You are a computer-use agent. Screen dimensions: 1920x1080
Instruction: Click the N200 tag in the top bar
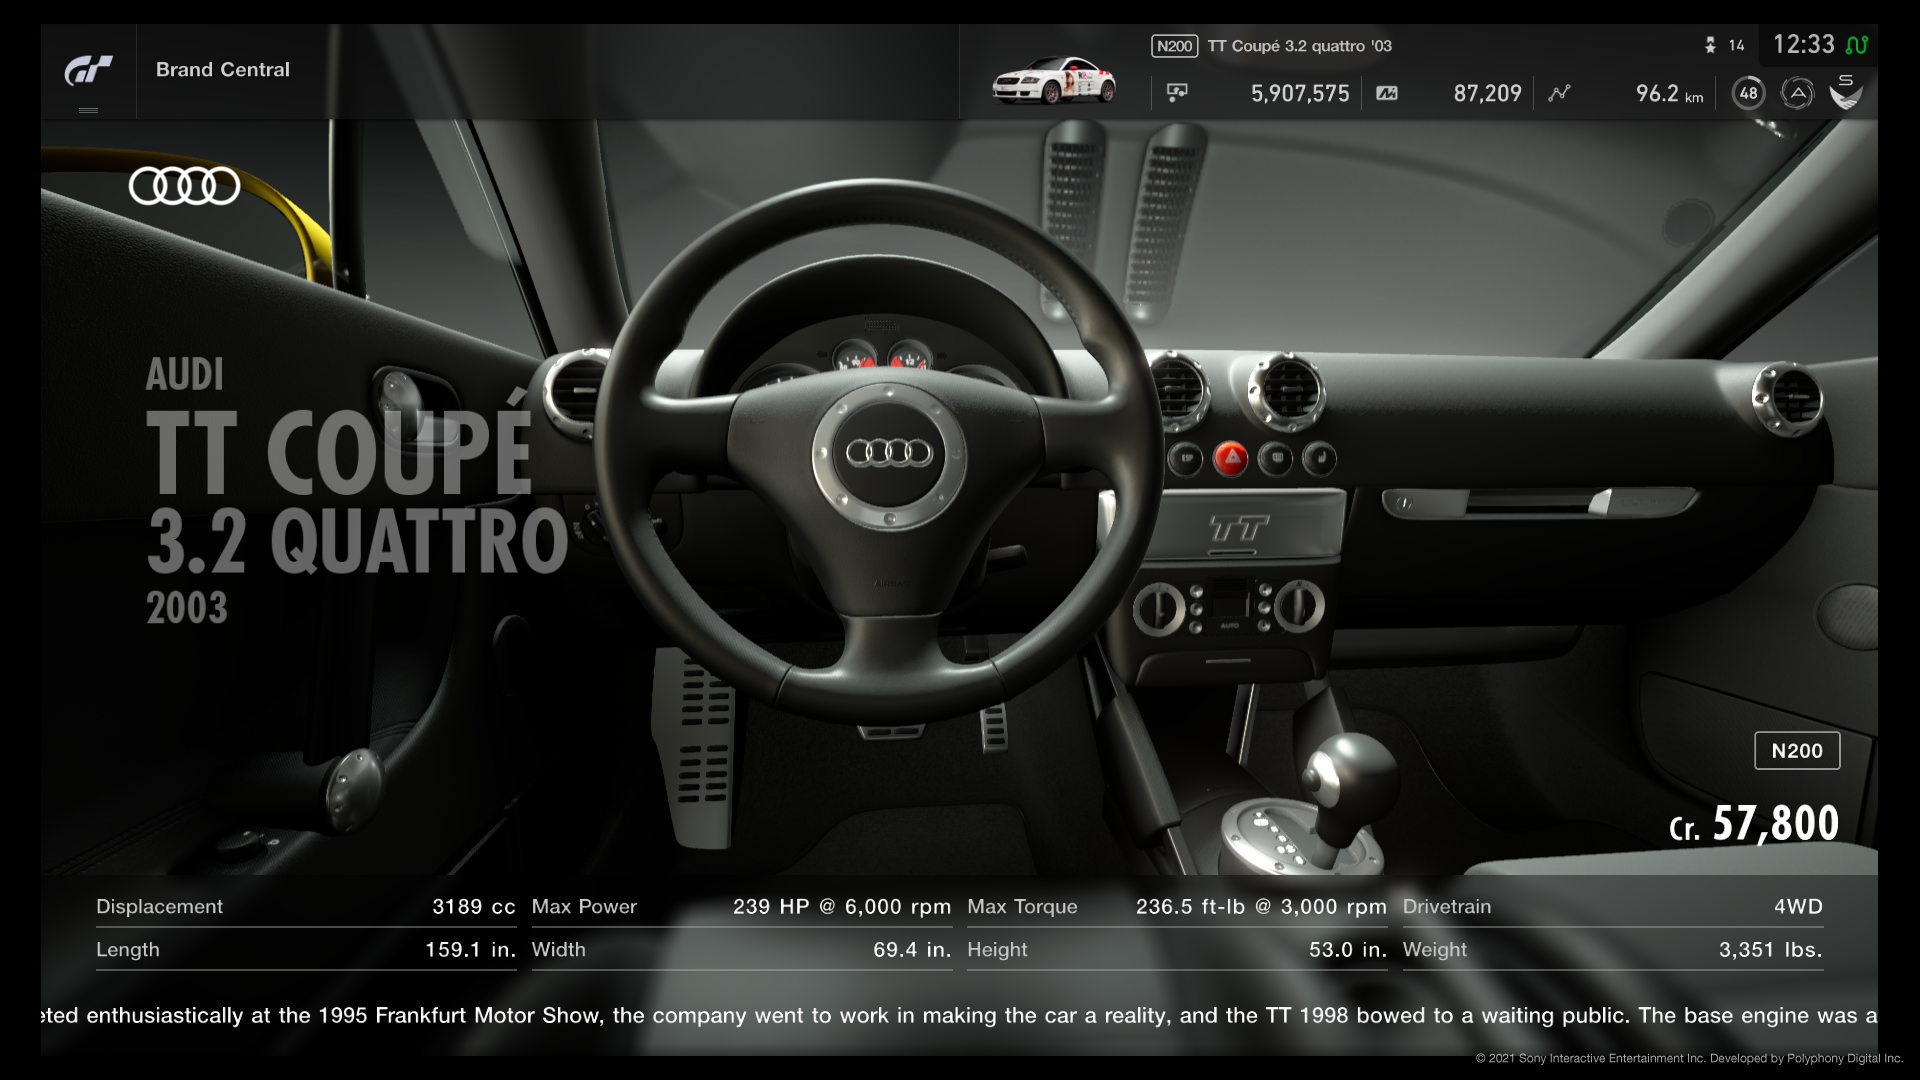(1174, 46)
